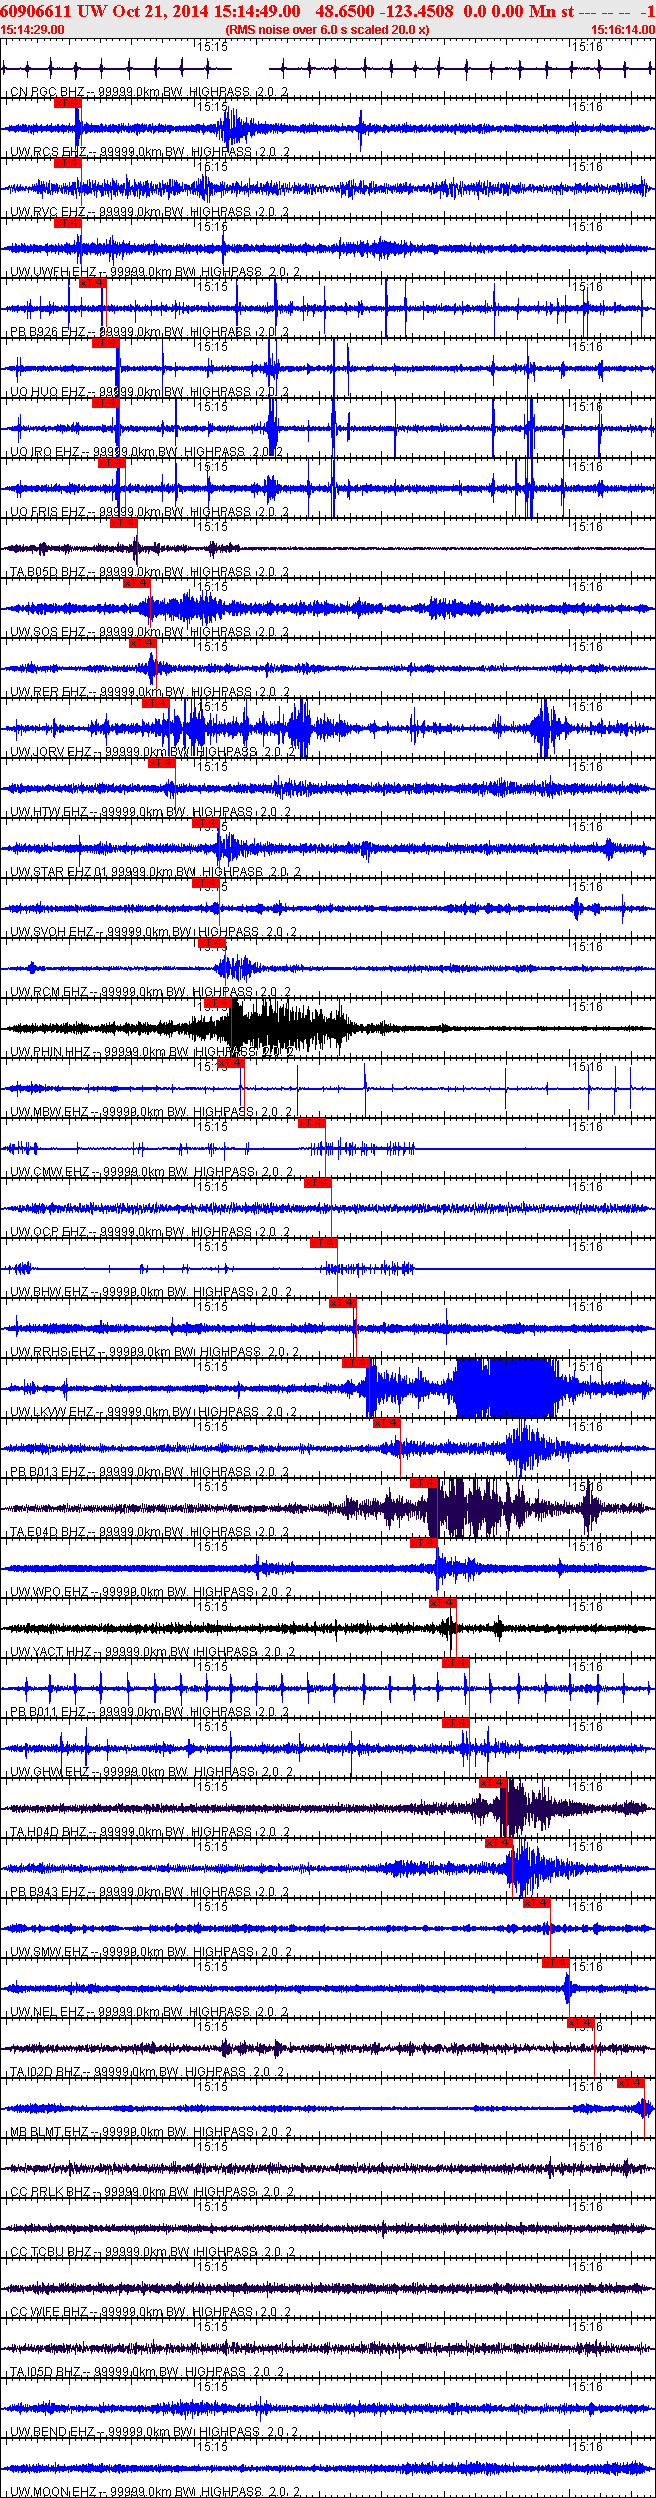Click the UW RER EHZ station label

click(x=48, y=692)
